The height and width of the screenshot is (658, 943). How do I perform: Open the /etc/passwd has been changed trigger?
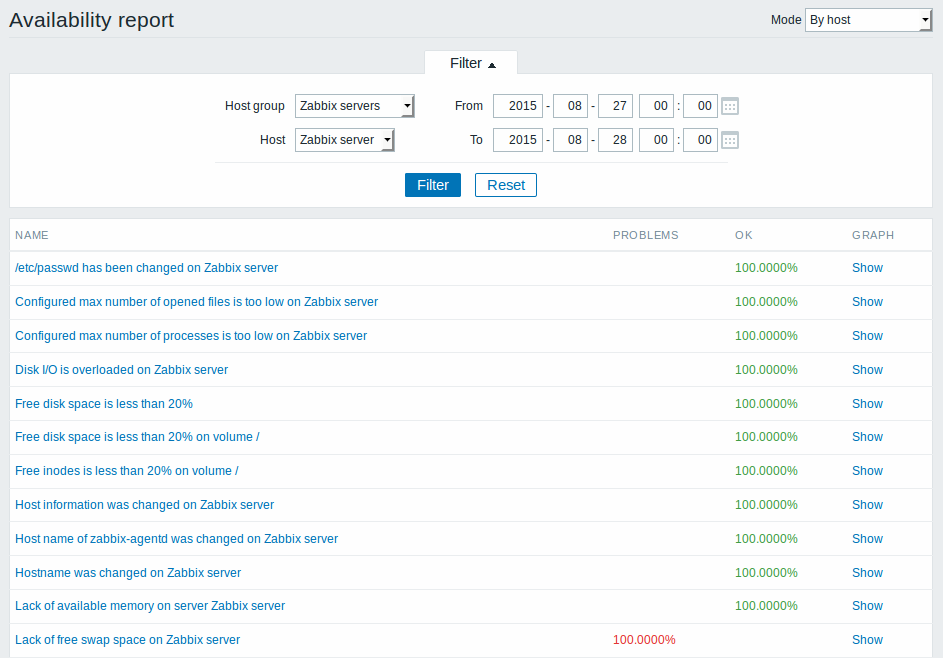coord(146,268)
